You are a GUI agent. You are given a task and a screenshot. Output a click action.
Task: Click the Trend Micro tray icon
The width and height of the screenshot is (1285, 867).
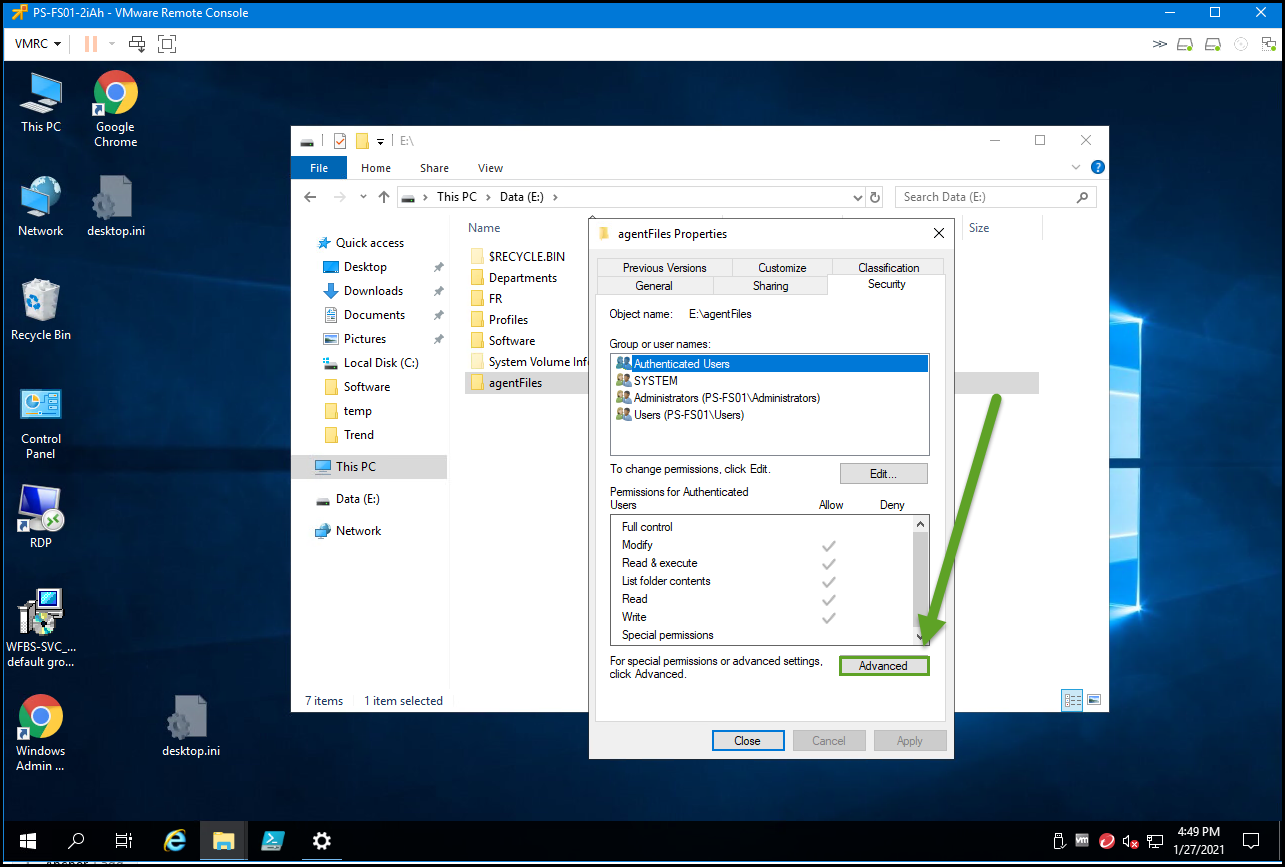[1107, 840]
